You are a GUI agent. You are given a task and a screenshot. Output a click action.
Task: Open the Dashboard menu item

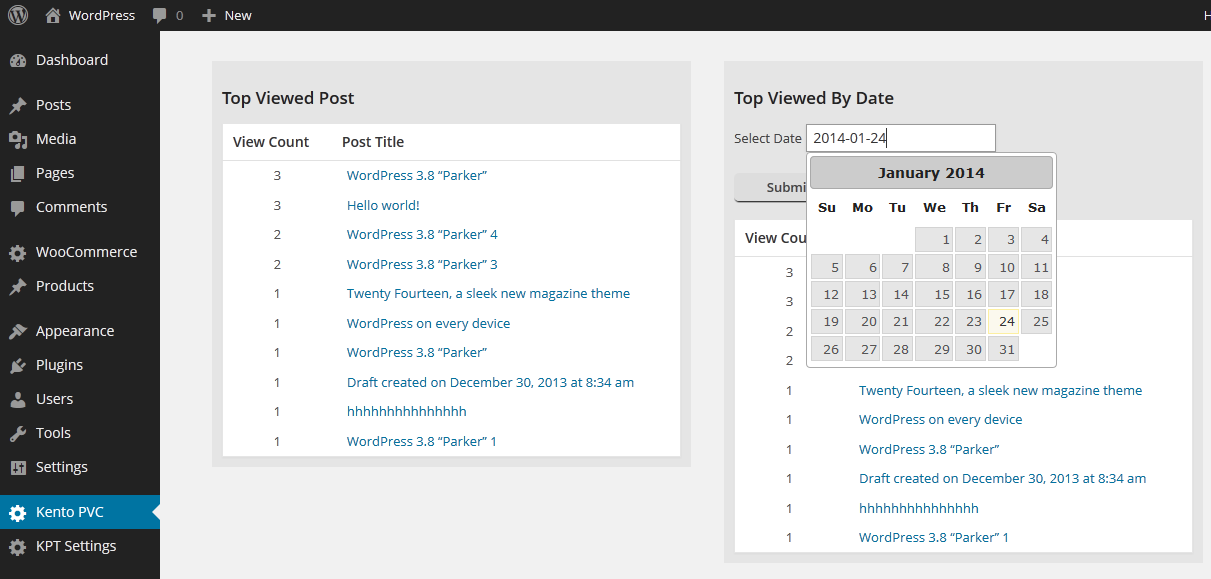(x=80, y=60)
